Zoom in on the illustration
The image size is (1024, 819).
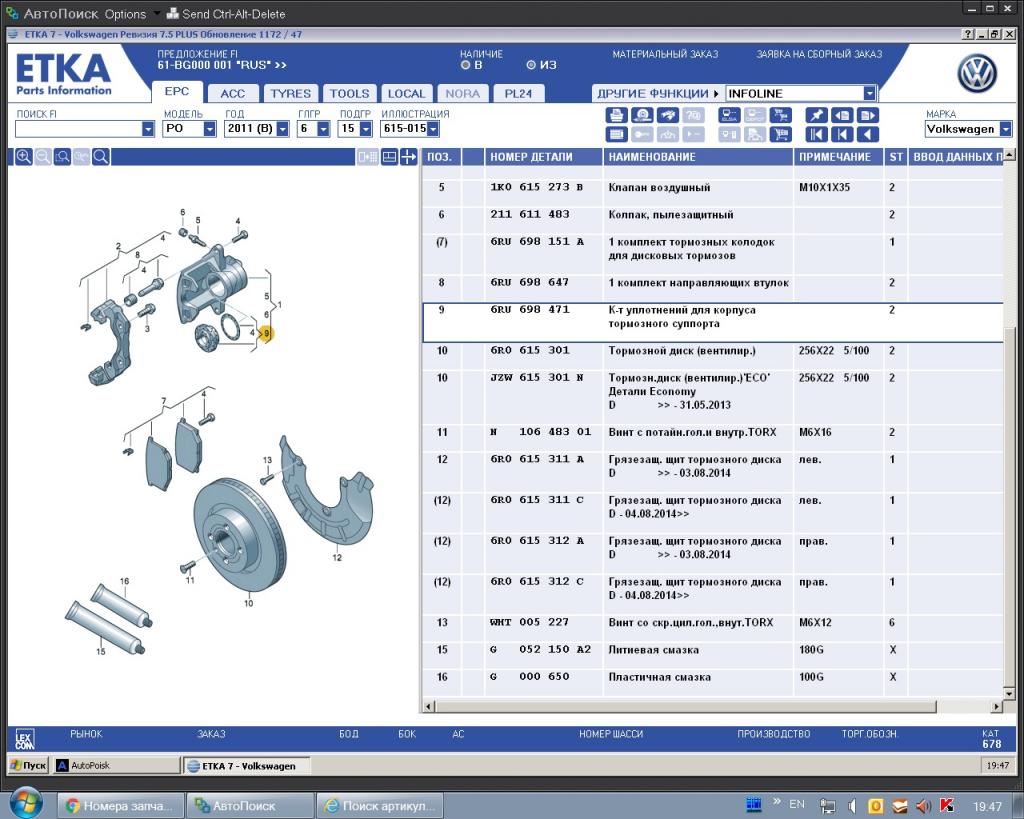tap(24, 157)
